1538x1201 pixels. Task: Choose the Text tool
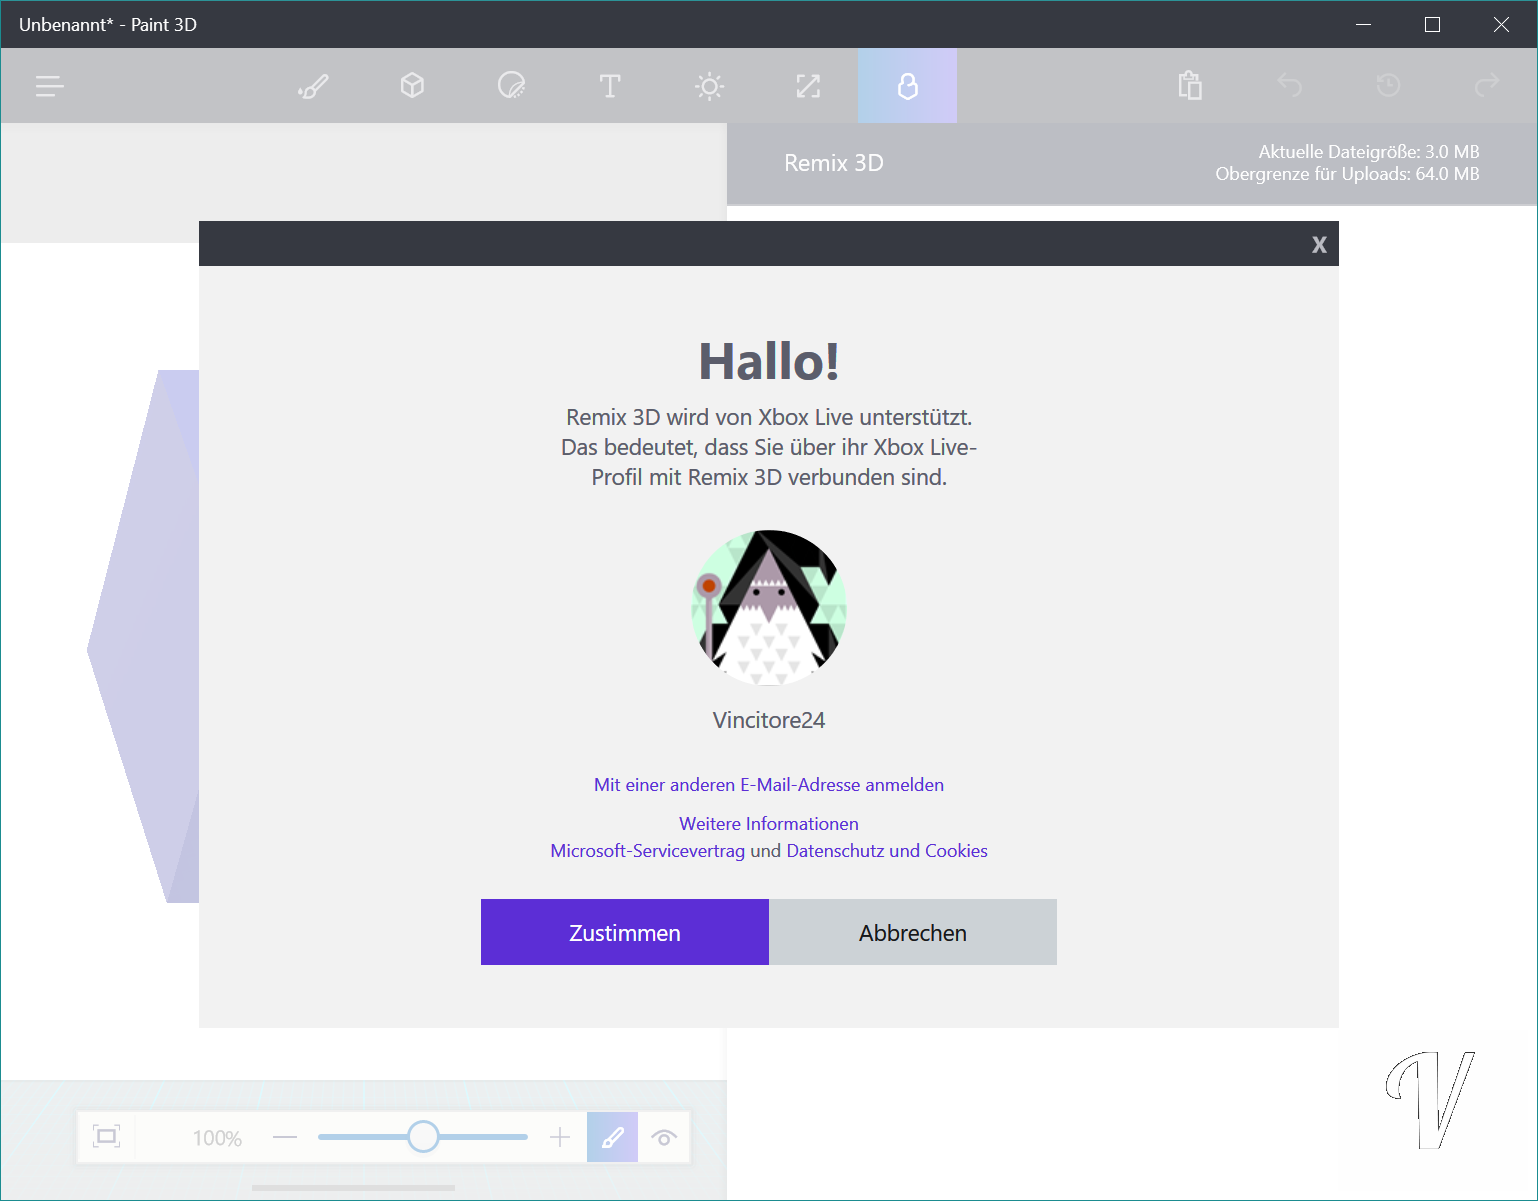(610, 86)
